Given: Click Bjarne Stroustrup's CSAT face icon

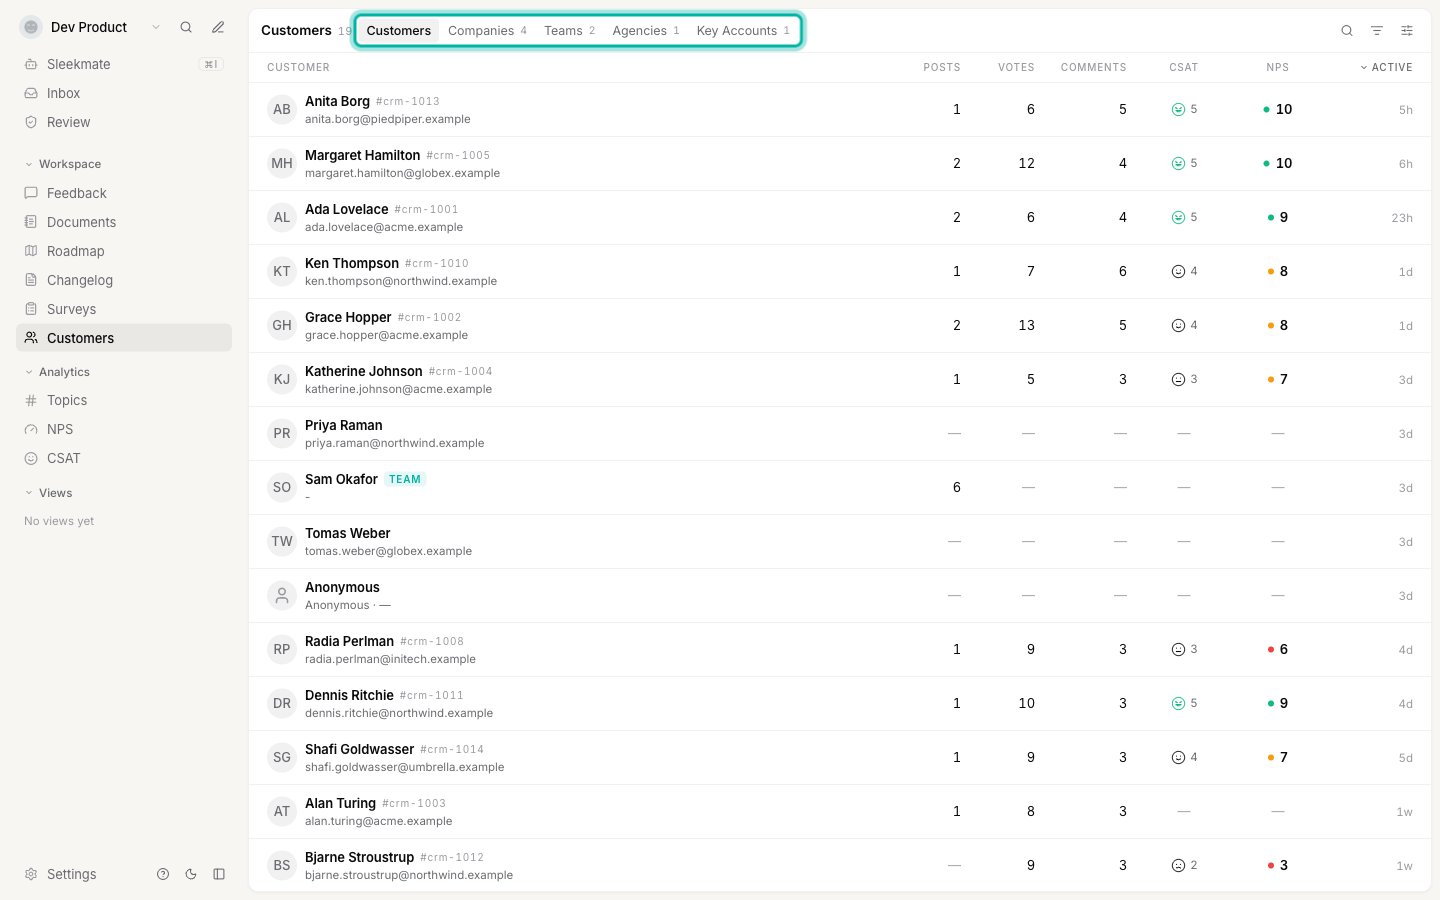Looking at the screenshot, I should tap(1178, 866).
